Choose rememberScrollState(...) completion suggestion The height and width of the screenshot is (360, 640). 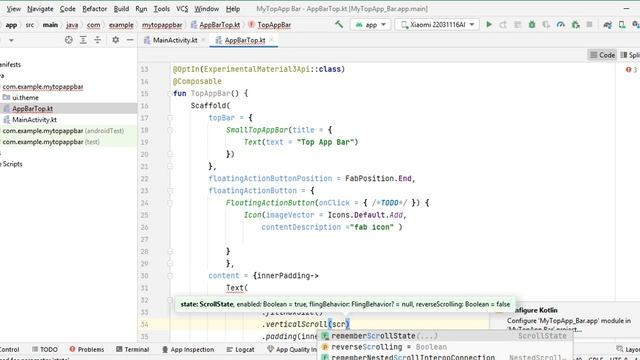(x=445, y=336)
